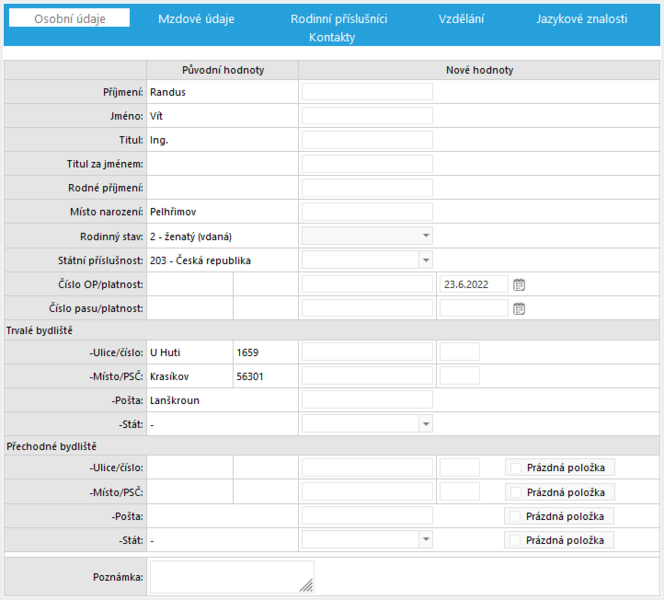Click the new Místo narození field

pyautogui.click(x=367, y=211)
